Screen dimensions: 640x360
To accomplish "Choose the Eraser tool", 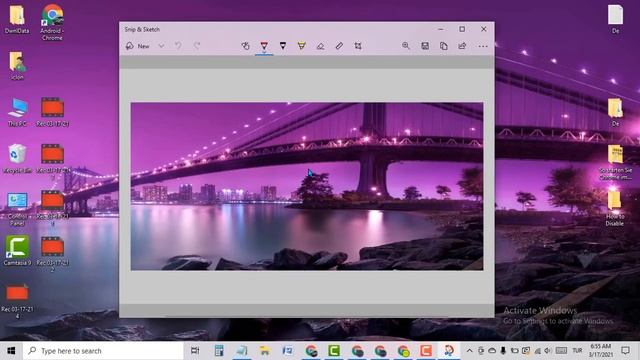I will (320, 46).
